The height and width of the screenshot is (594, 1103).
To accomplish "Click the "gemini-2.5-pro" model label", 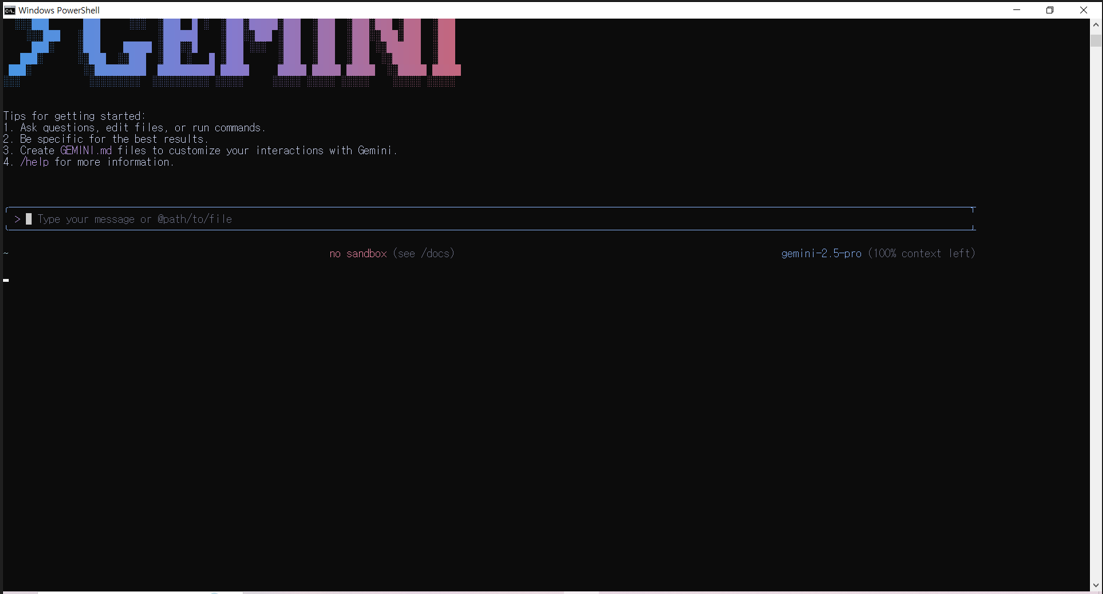I will coord(821,253).
